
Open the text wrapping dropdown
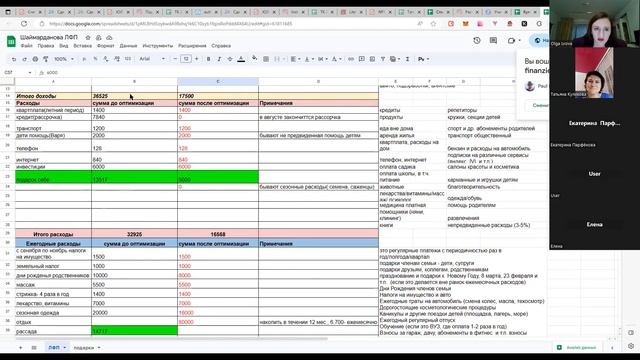(x=322, y=59)
